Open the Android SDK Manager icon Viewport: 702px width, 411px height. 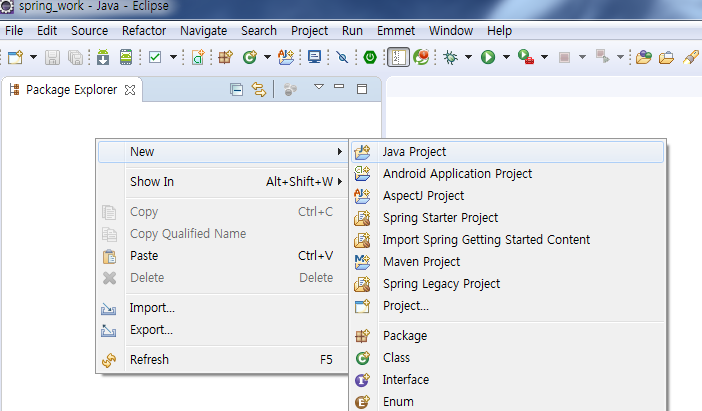tap(103, 57)
